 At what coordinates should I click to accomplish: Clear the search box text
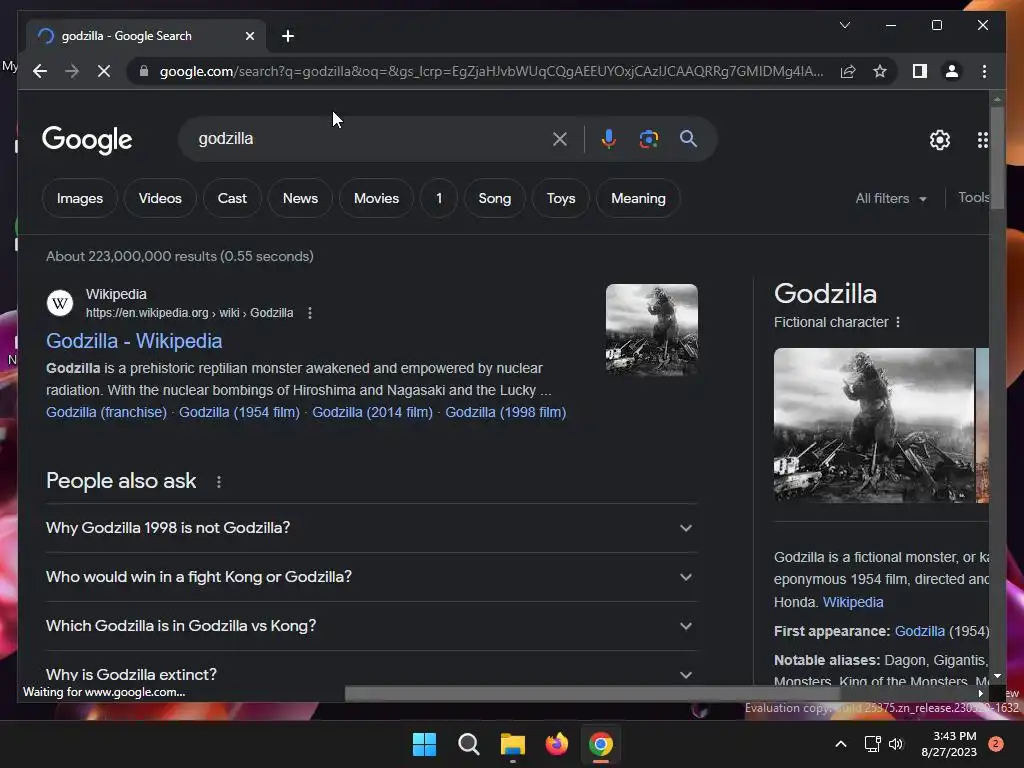tap(560, 139)
